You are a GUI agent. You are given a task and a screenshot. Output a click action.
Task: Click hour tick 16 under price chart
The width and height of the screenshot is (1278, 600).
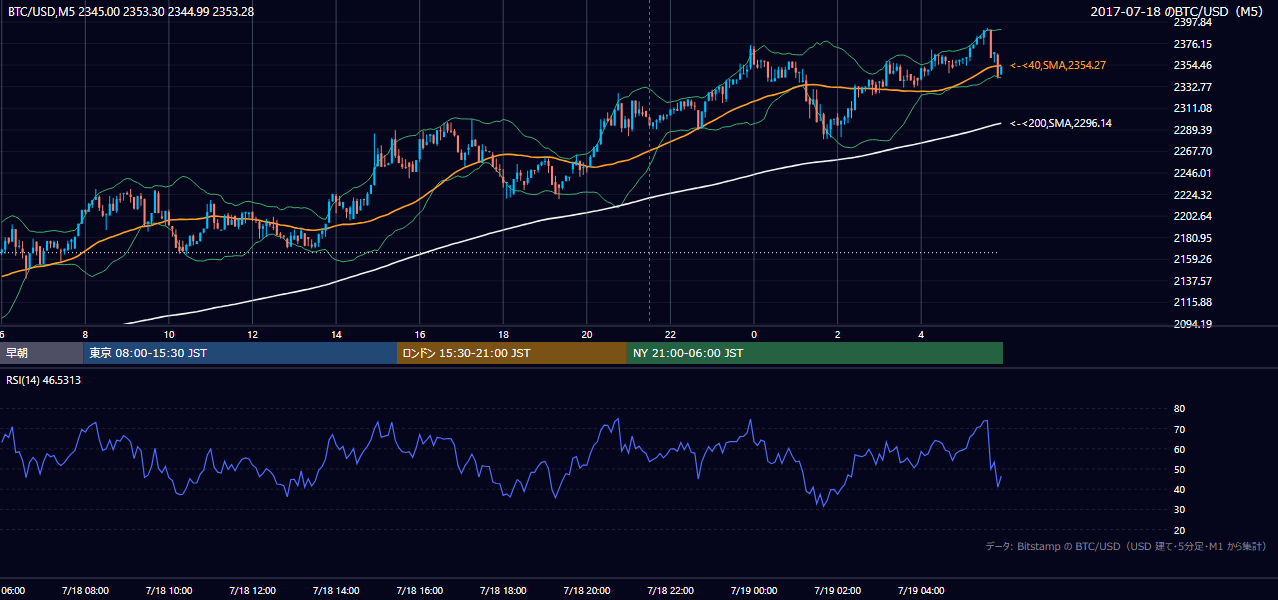pos(420,334)
